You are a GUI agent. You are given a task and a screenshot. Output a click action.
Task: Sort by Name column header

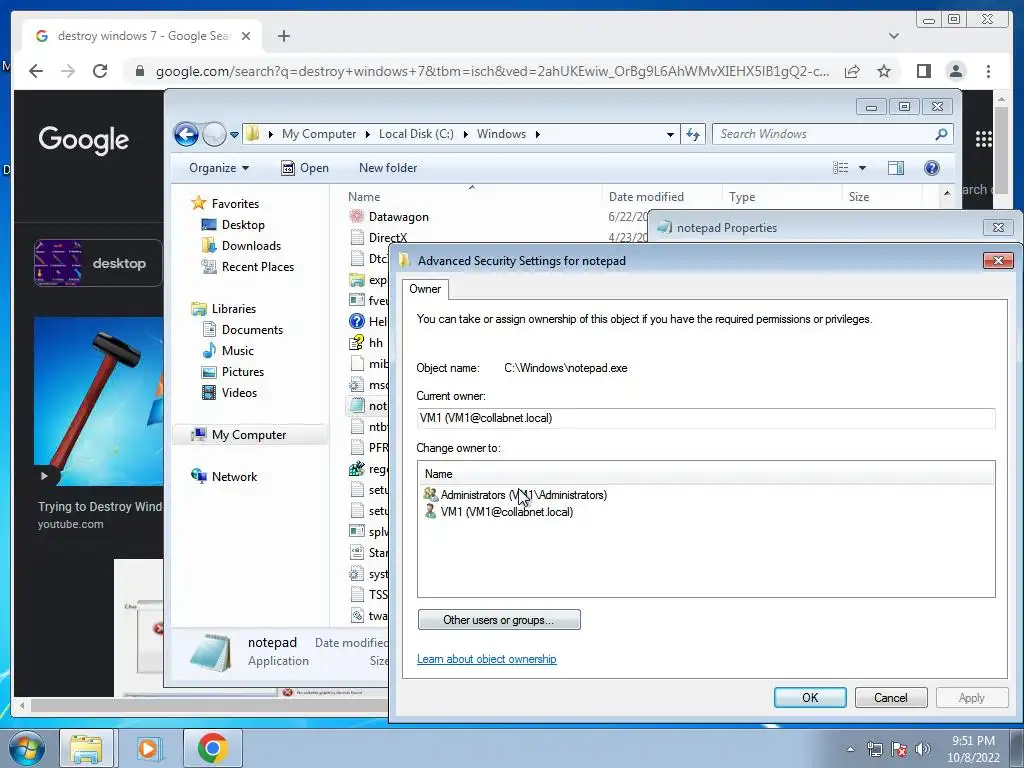pyautogui.click(x=364, y=197)
